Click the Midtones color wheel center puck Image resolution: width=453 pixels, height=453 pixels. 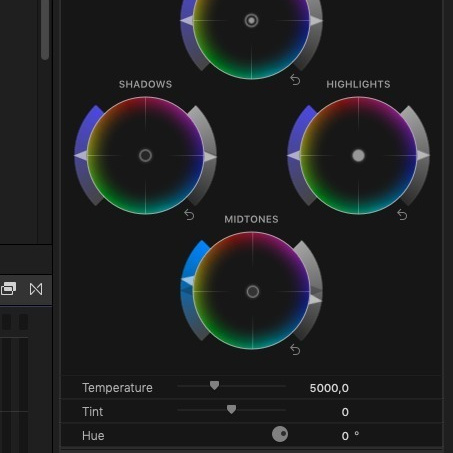click(252, 291)
